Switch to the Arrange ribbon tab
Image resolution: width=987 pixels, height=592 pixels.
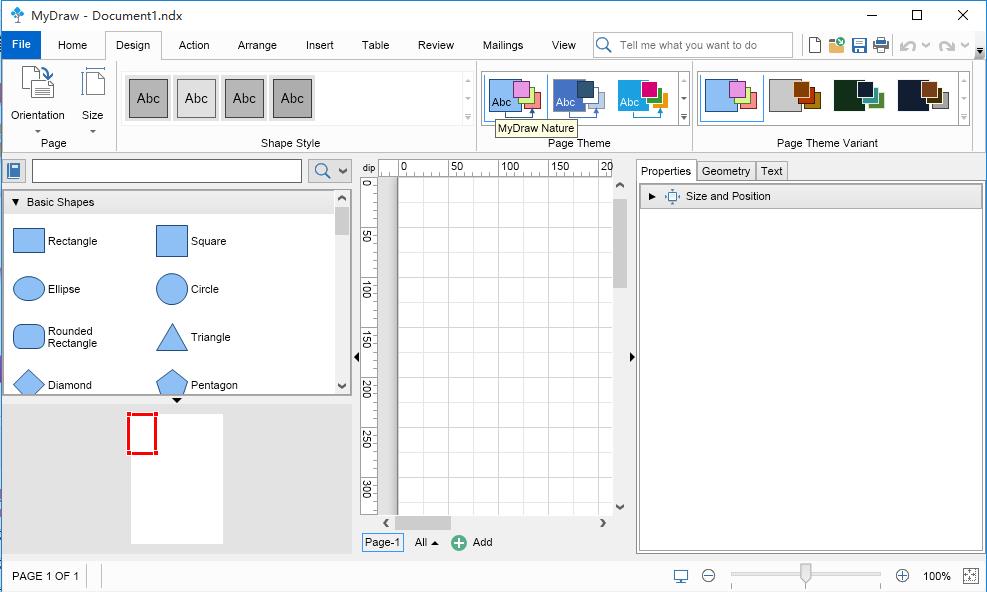pyautogui.click(x=257, y=45)
